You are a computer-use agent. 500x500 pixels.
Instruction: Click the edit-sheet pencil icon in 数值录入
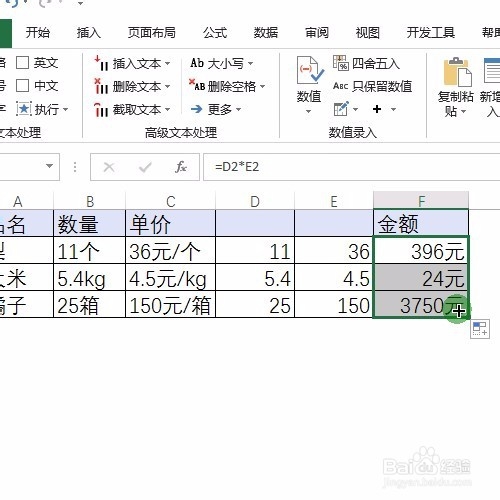coord(341,109)
